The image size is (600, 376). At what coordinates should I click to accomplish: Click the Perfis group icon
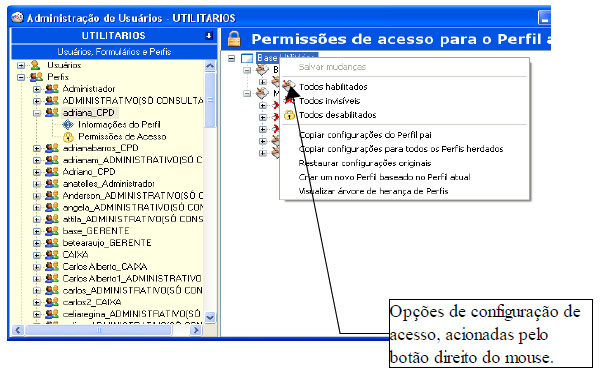pos(36,77)
